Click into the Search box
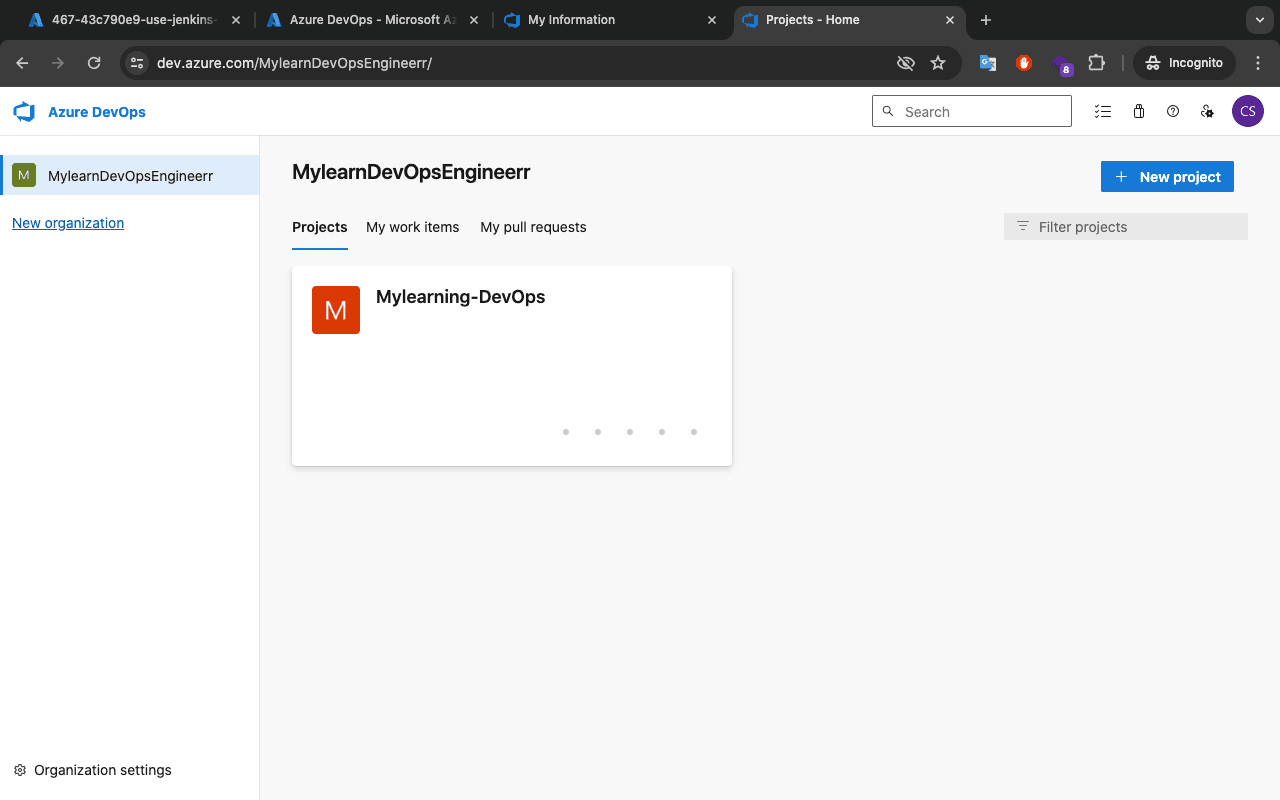 coord(972,112)
